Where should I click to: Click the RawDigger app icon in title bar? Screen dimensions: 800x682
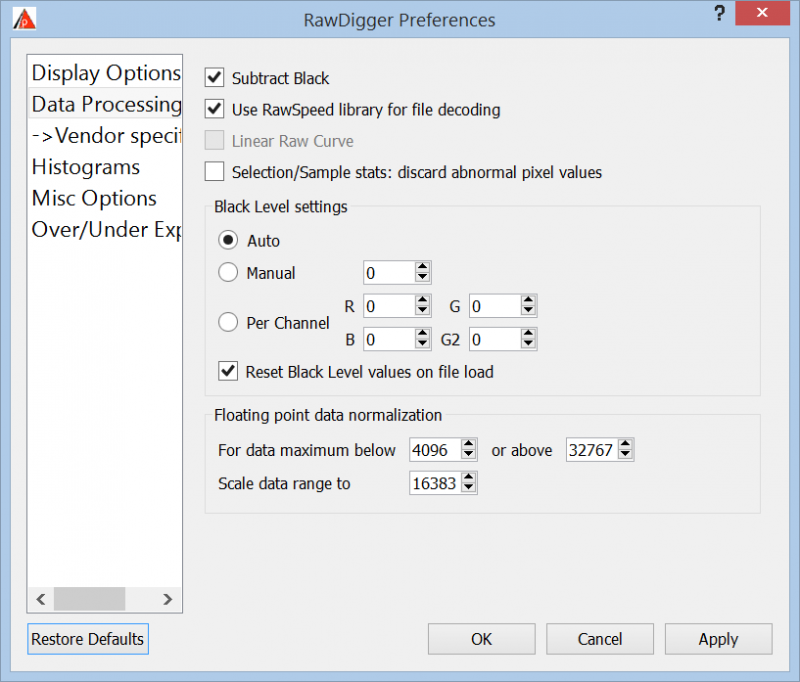(x=24, y=20)
